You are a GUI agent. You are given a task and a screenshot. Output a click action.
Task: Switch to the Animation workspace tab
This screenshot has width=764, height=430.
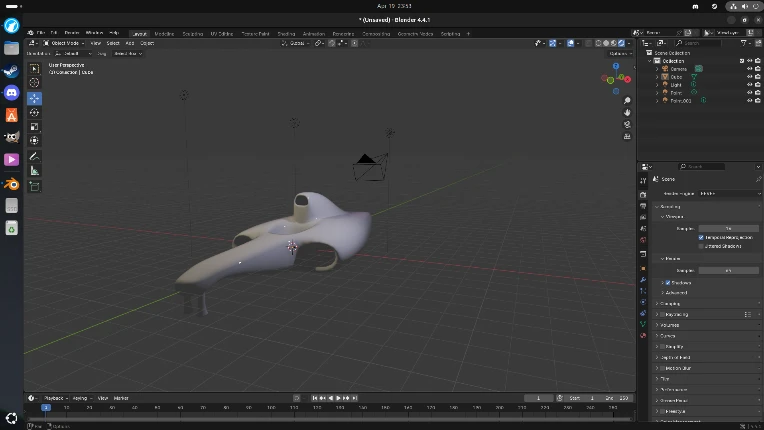tap(313, 34)
